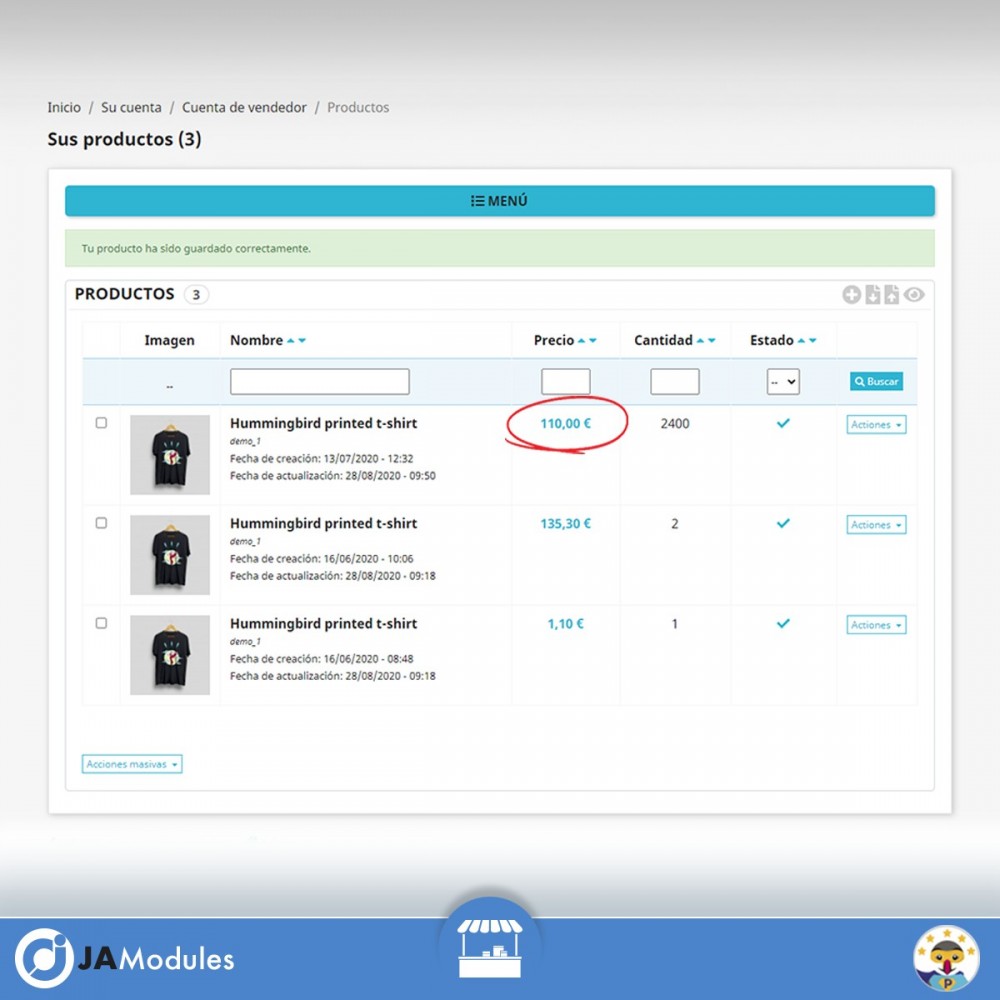This screenshot has width=1000, height=1000.
Task: Click the add new product plus icon
Action: pos(852,295)
